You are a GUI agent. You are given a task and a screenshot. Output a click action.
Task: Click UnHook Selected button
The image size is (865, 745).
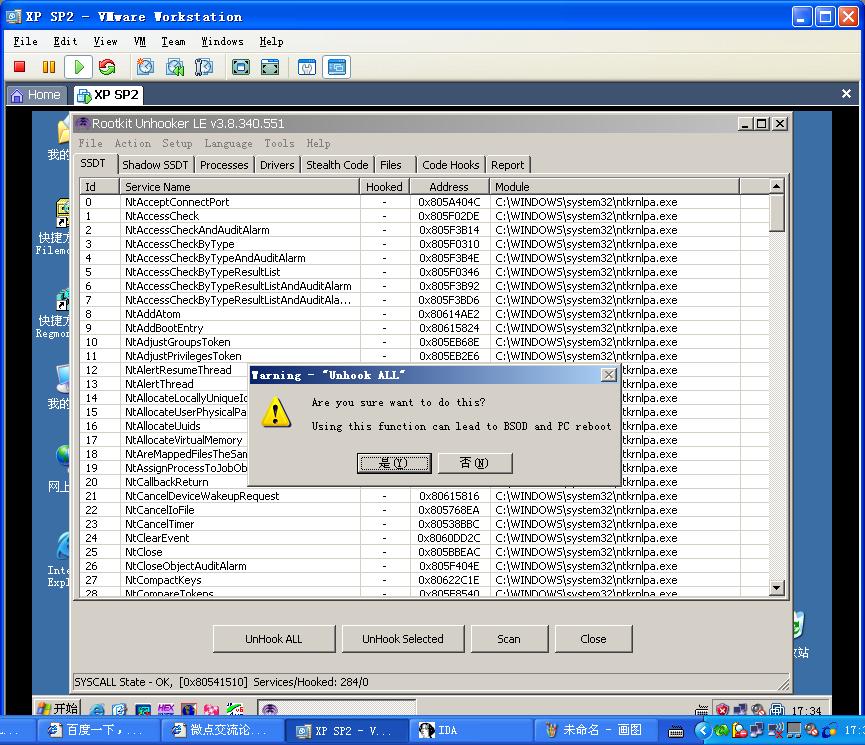(403, 639)
